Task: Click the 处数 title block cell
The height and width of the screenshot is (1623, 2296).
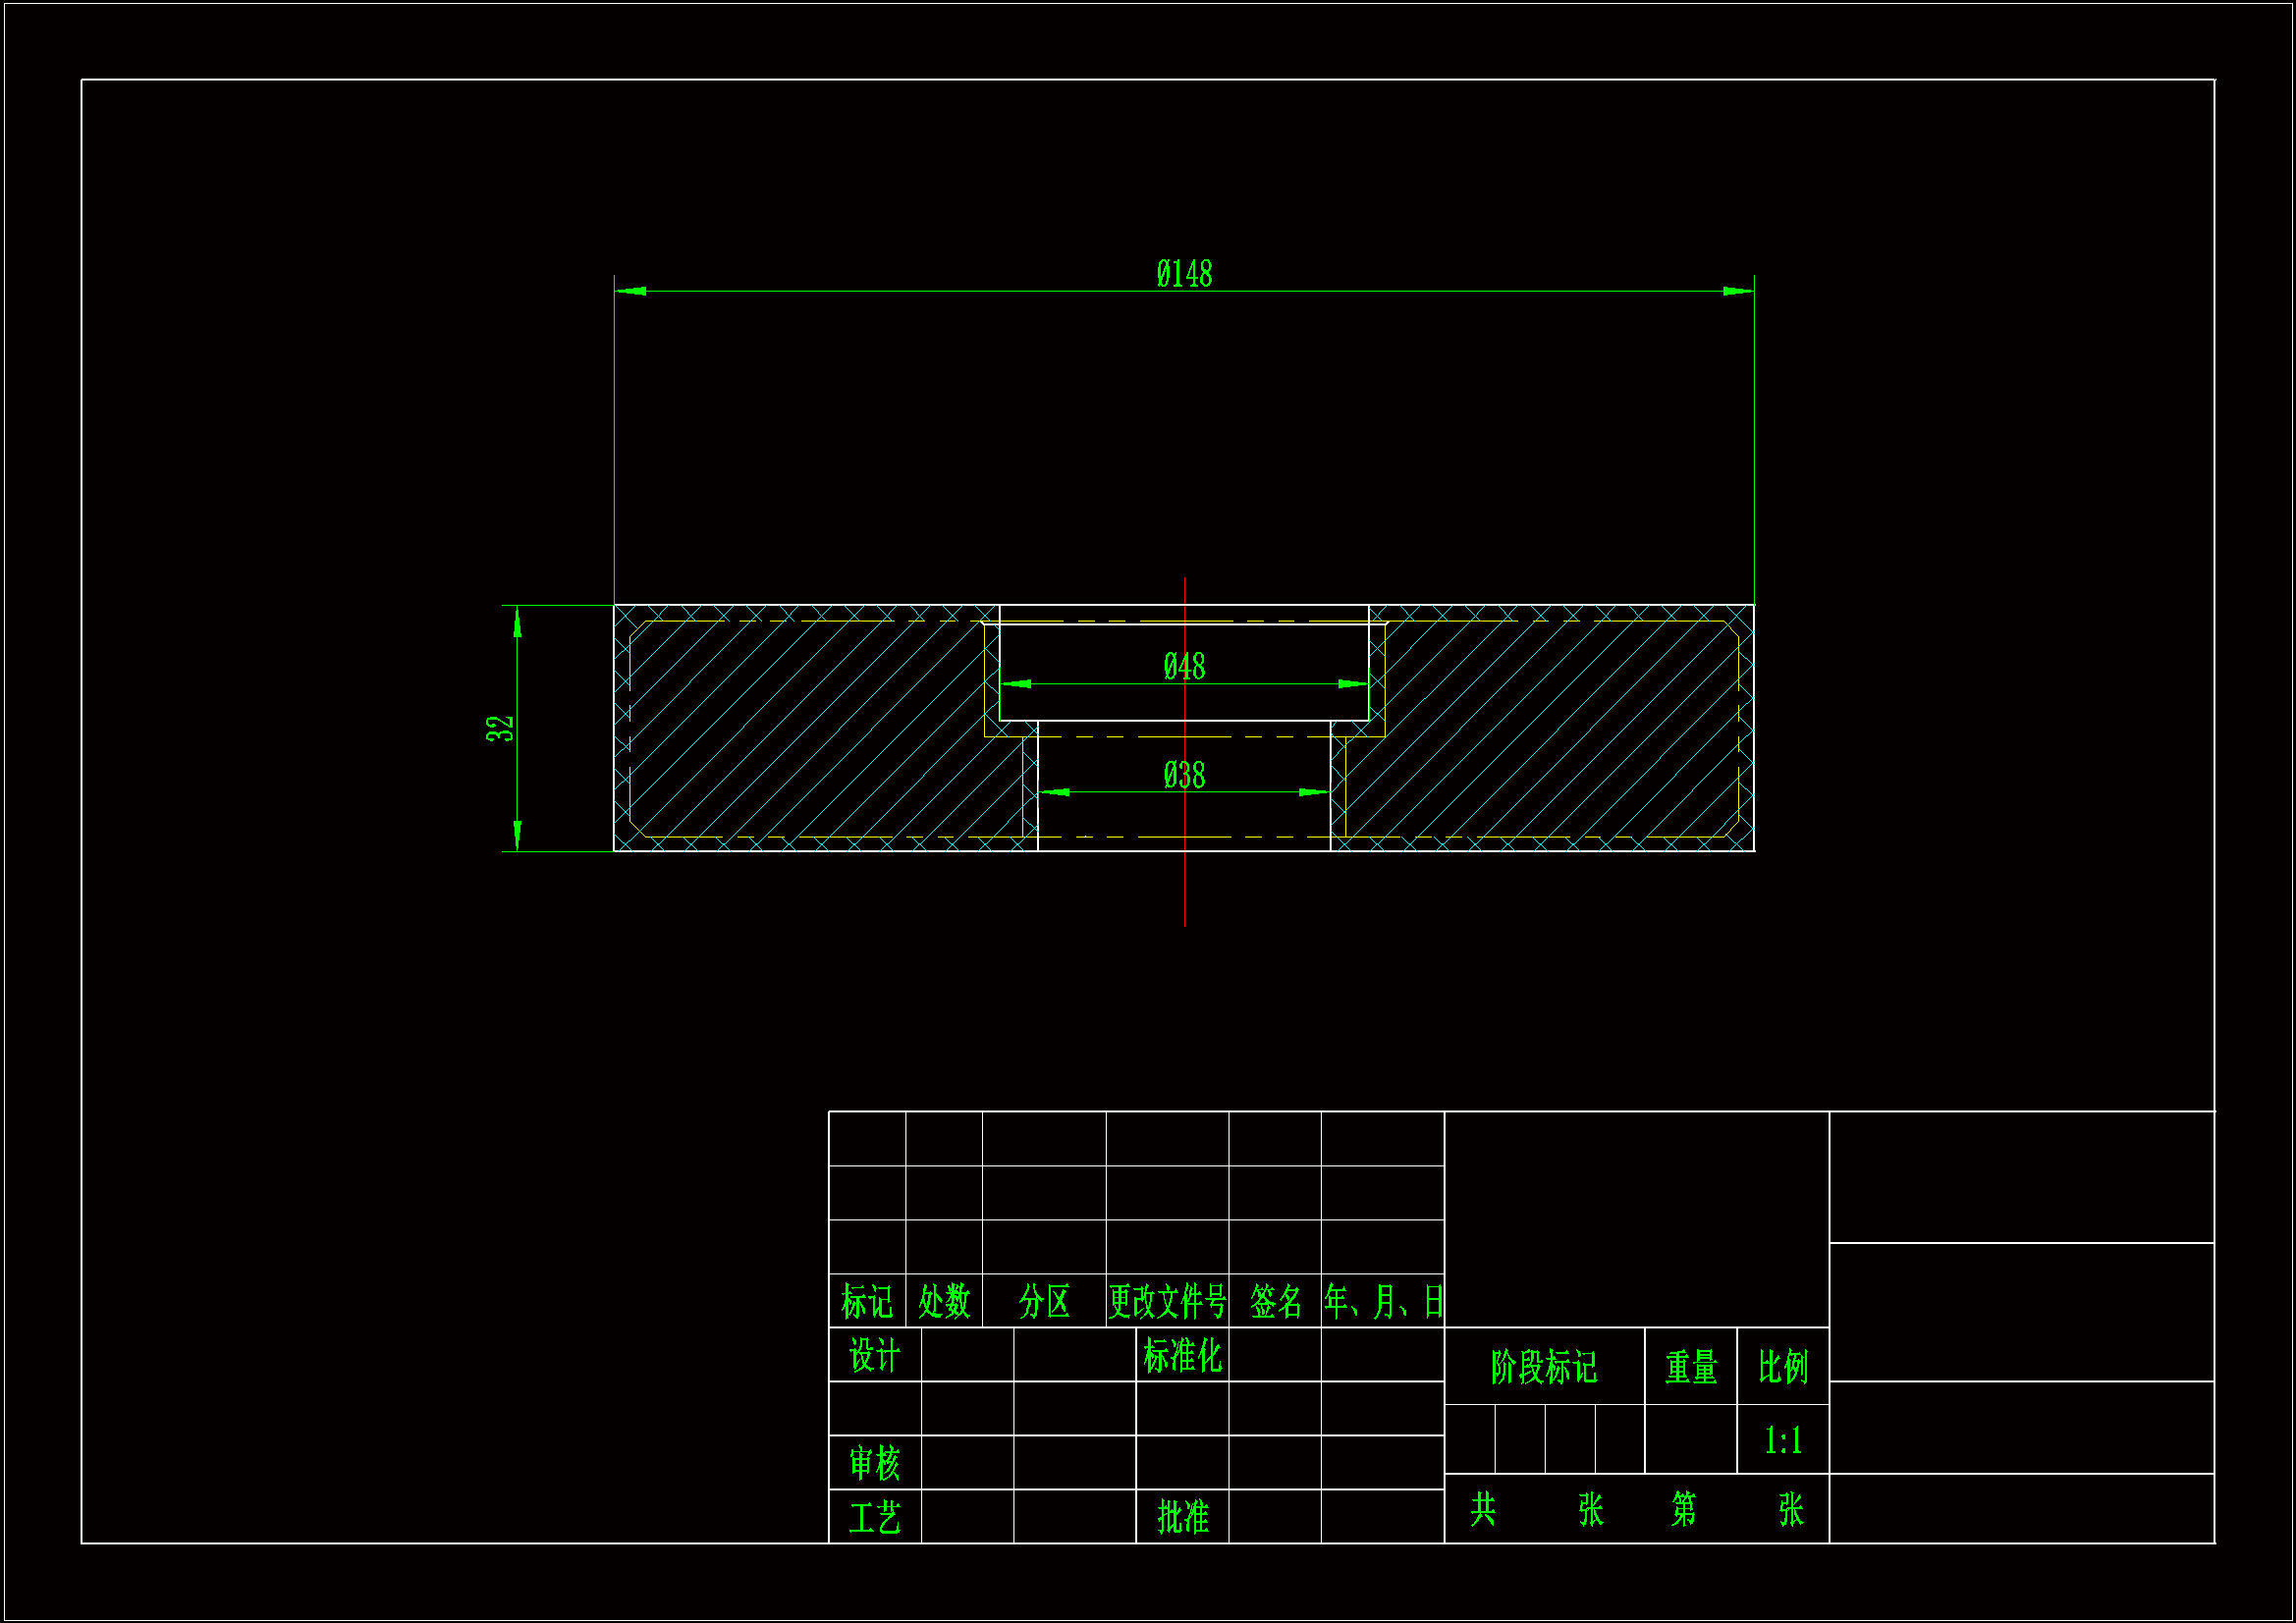Action: click(944, 1301)
